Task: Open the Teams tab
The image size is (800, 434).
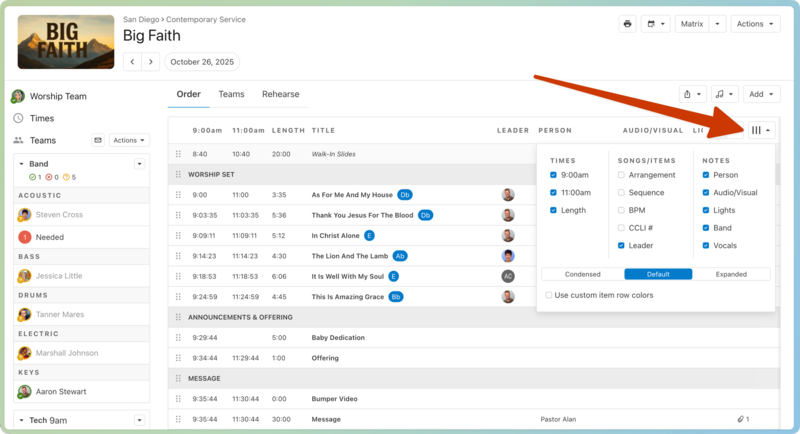Action: coord(231,94)
